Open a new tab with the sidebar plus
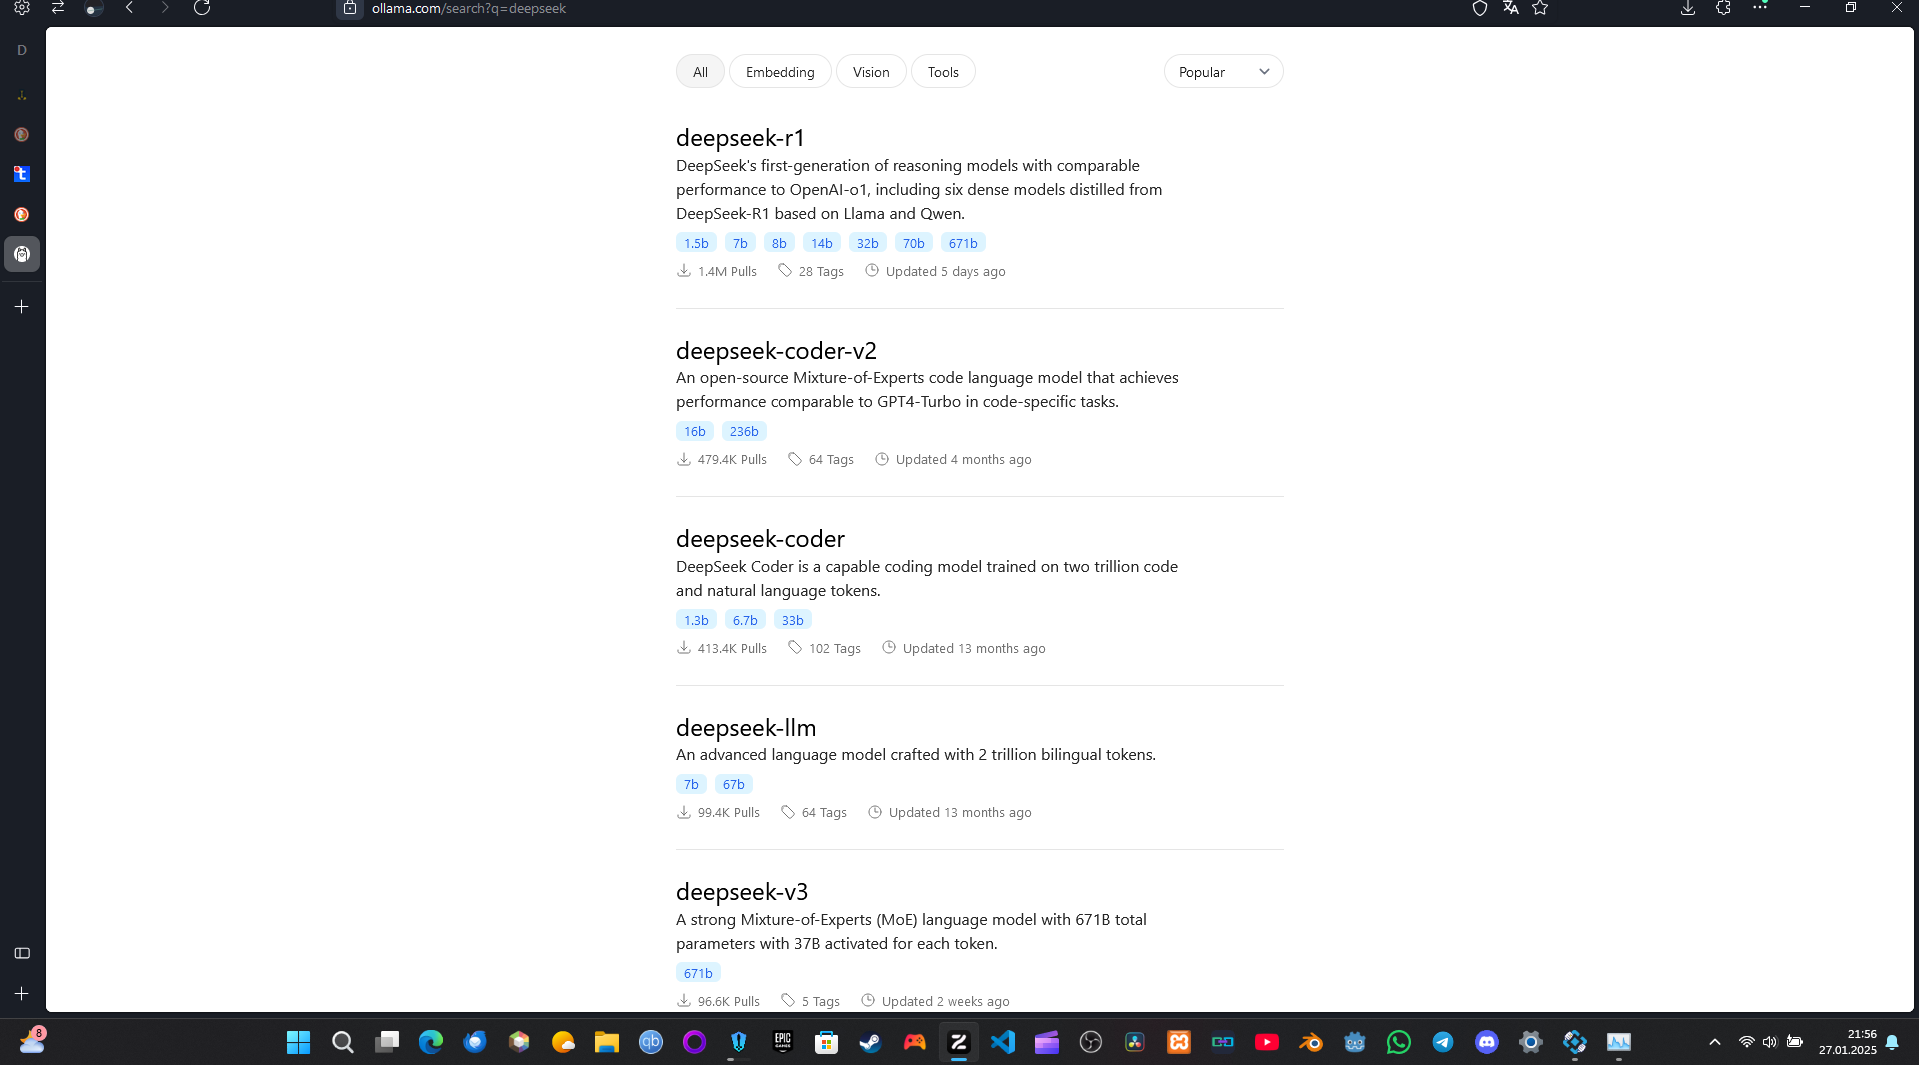1919x1065 pixels. click(x=22, y=307)
